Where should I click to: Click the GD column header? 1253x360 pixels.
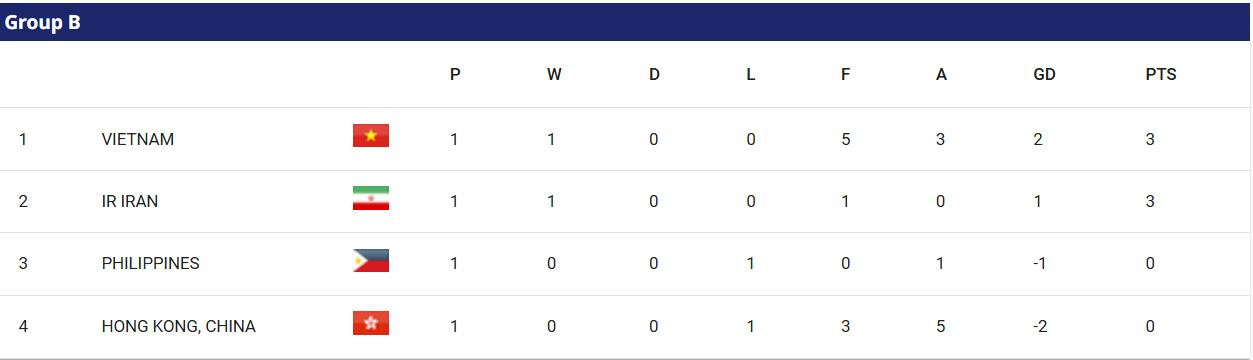pyautogui.click(x=1044, y=74)
